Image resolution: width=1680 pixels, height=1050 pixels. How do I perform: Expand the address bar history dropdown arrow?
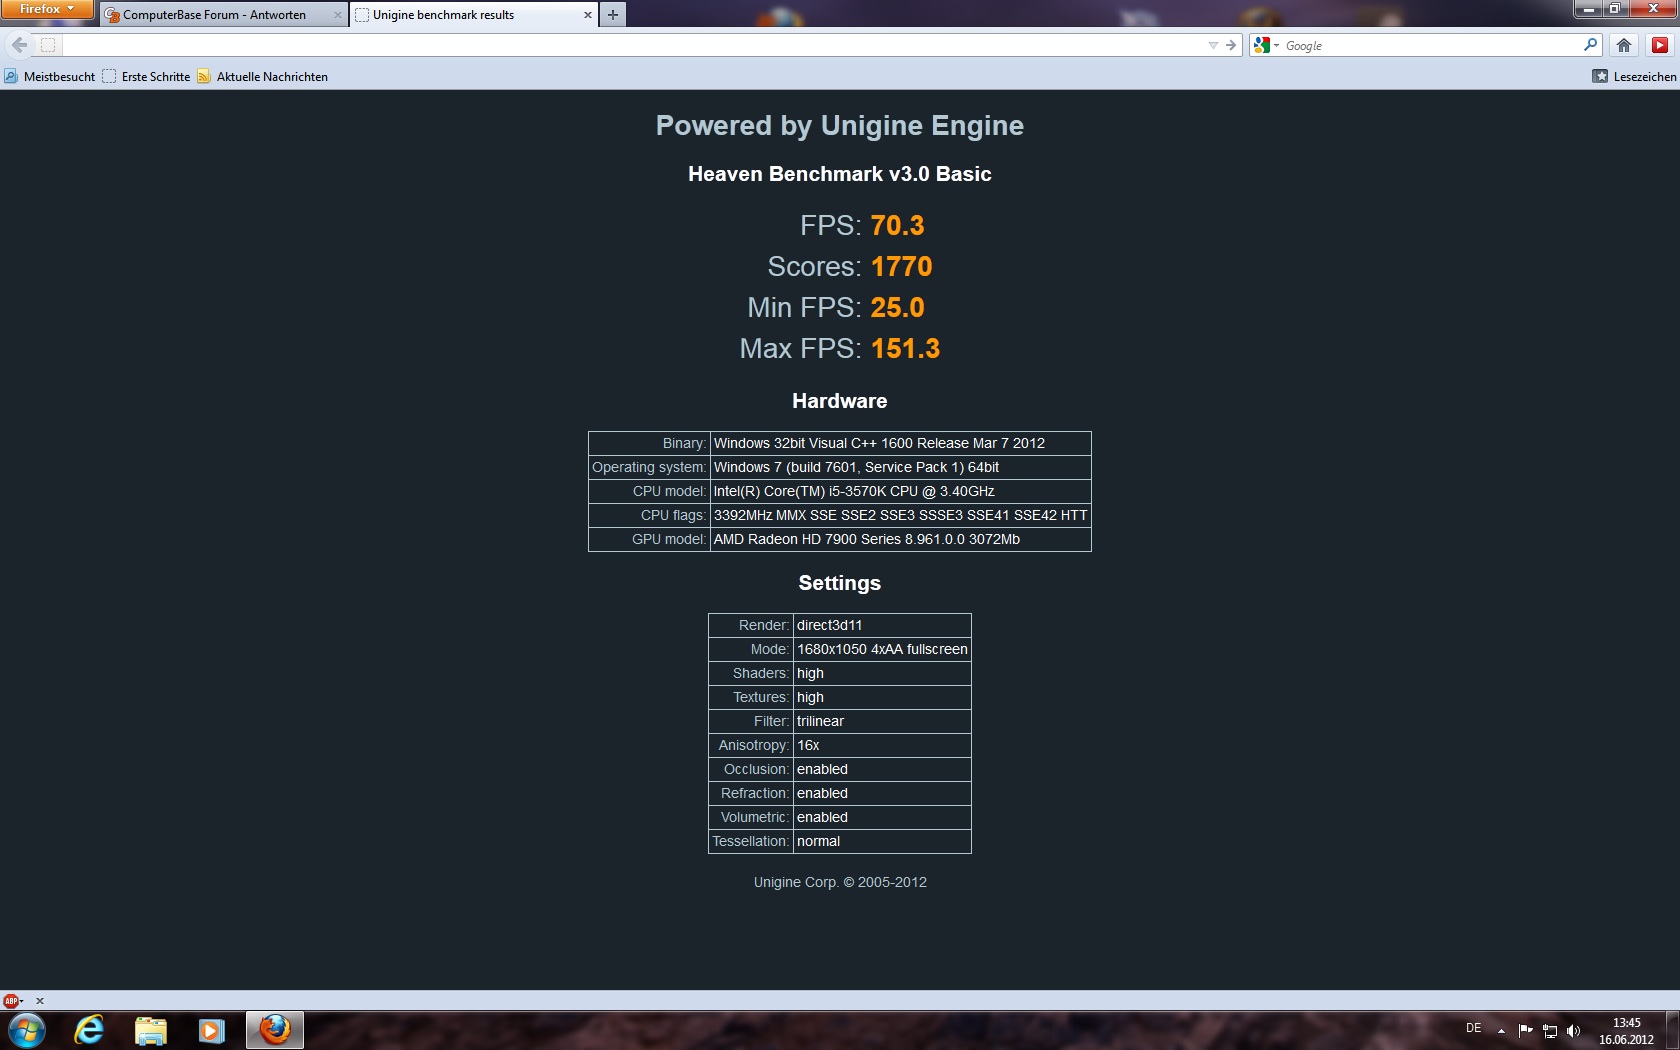tap(1213, 45)
